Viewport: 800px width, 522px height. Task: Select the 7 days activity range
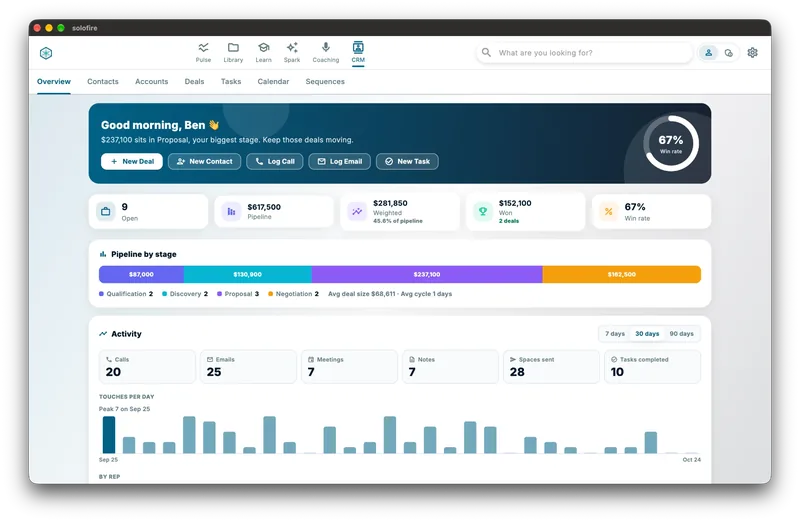point(615,334)
